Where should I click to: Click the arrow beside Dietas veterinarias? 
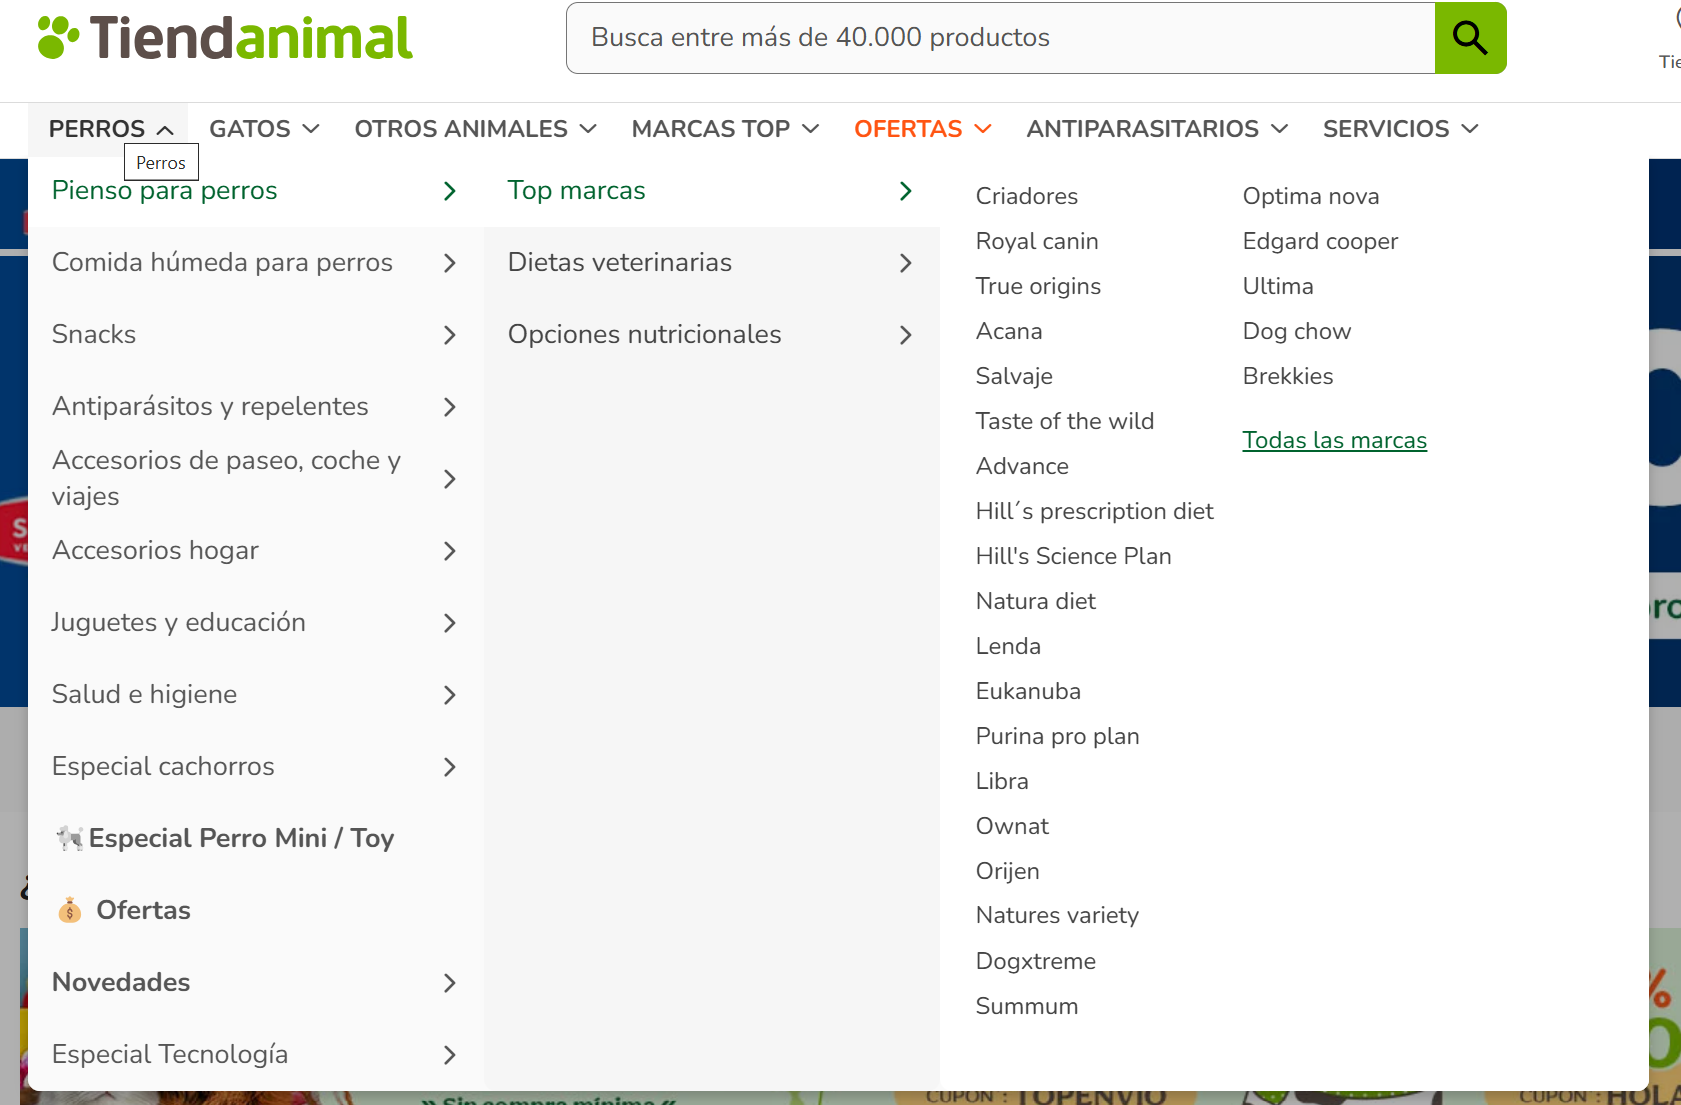905,263
